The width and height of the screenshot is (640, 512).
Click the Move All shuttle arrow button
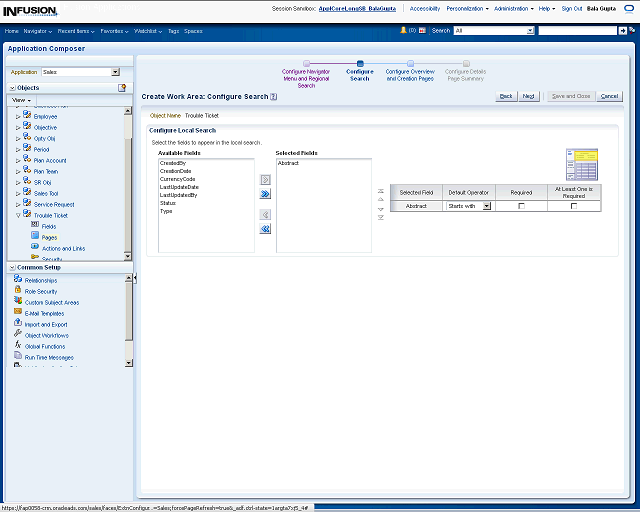coord(265,194)
